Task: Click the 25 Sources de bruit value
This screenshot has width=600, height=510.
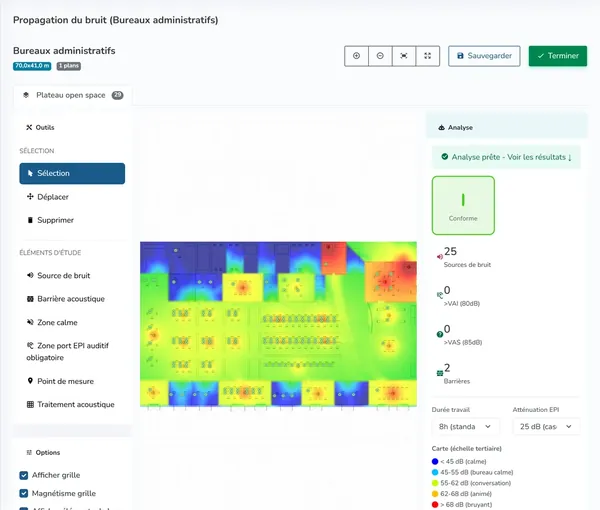Action: 450,251
